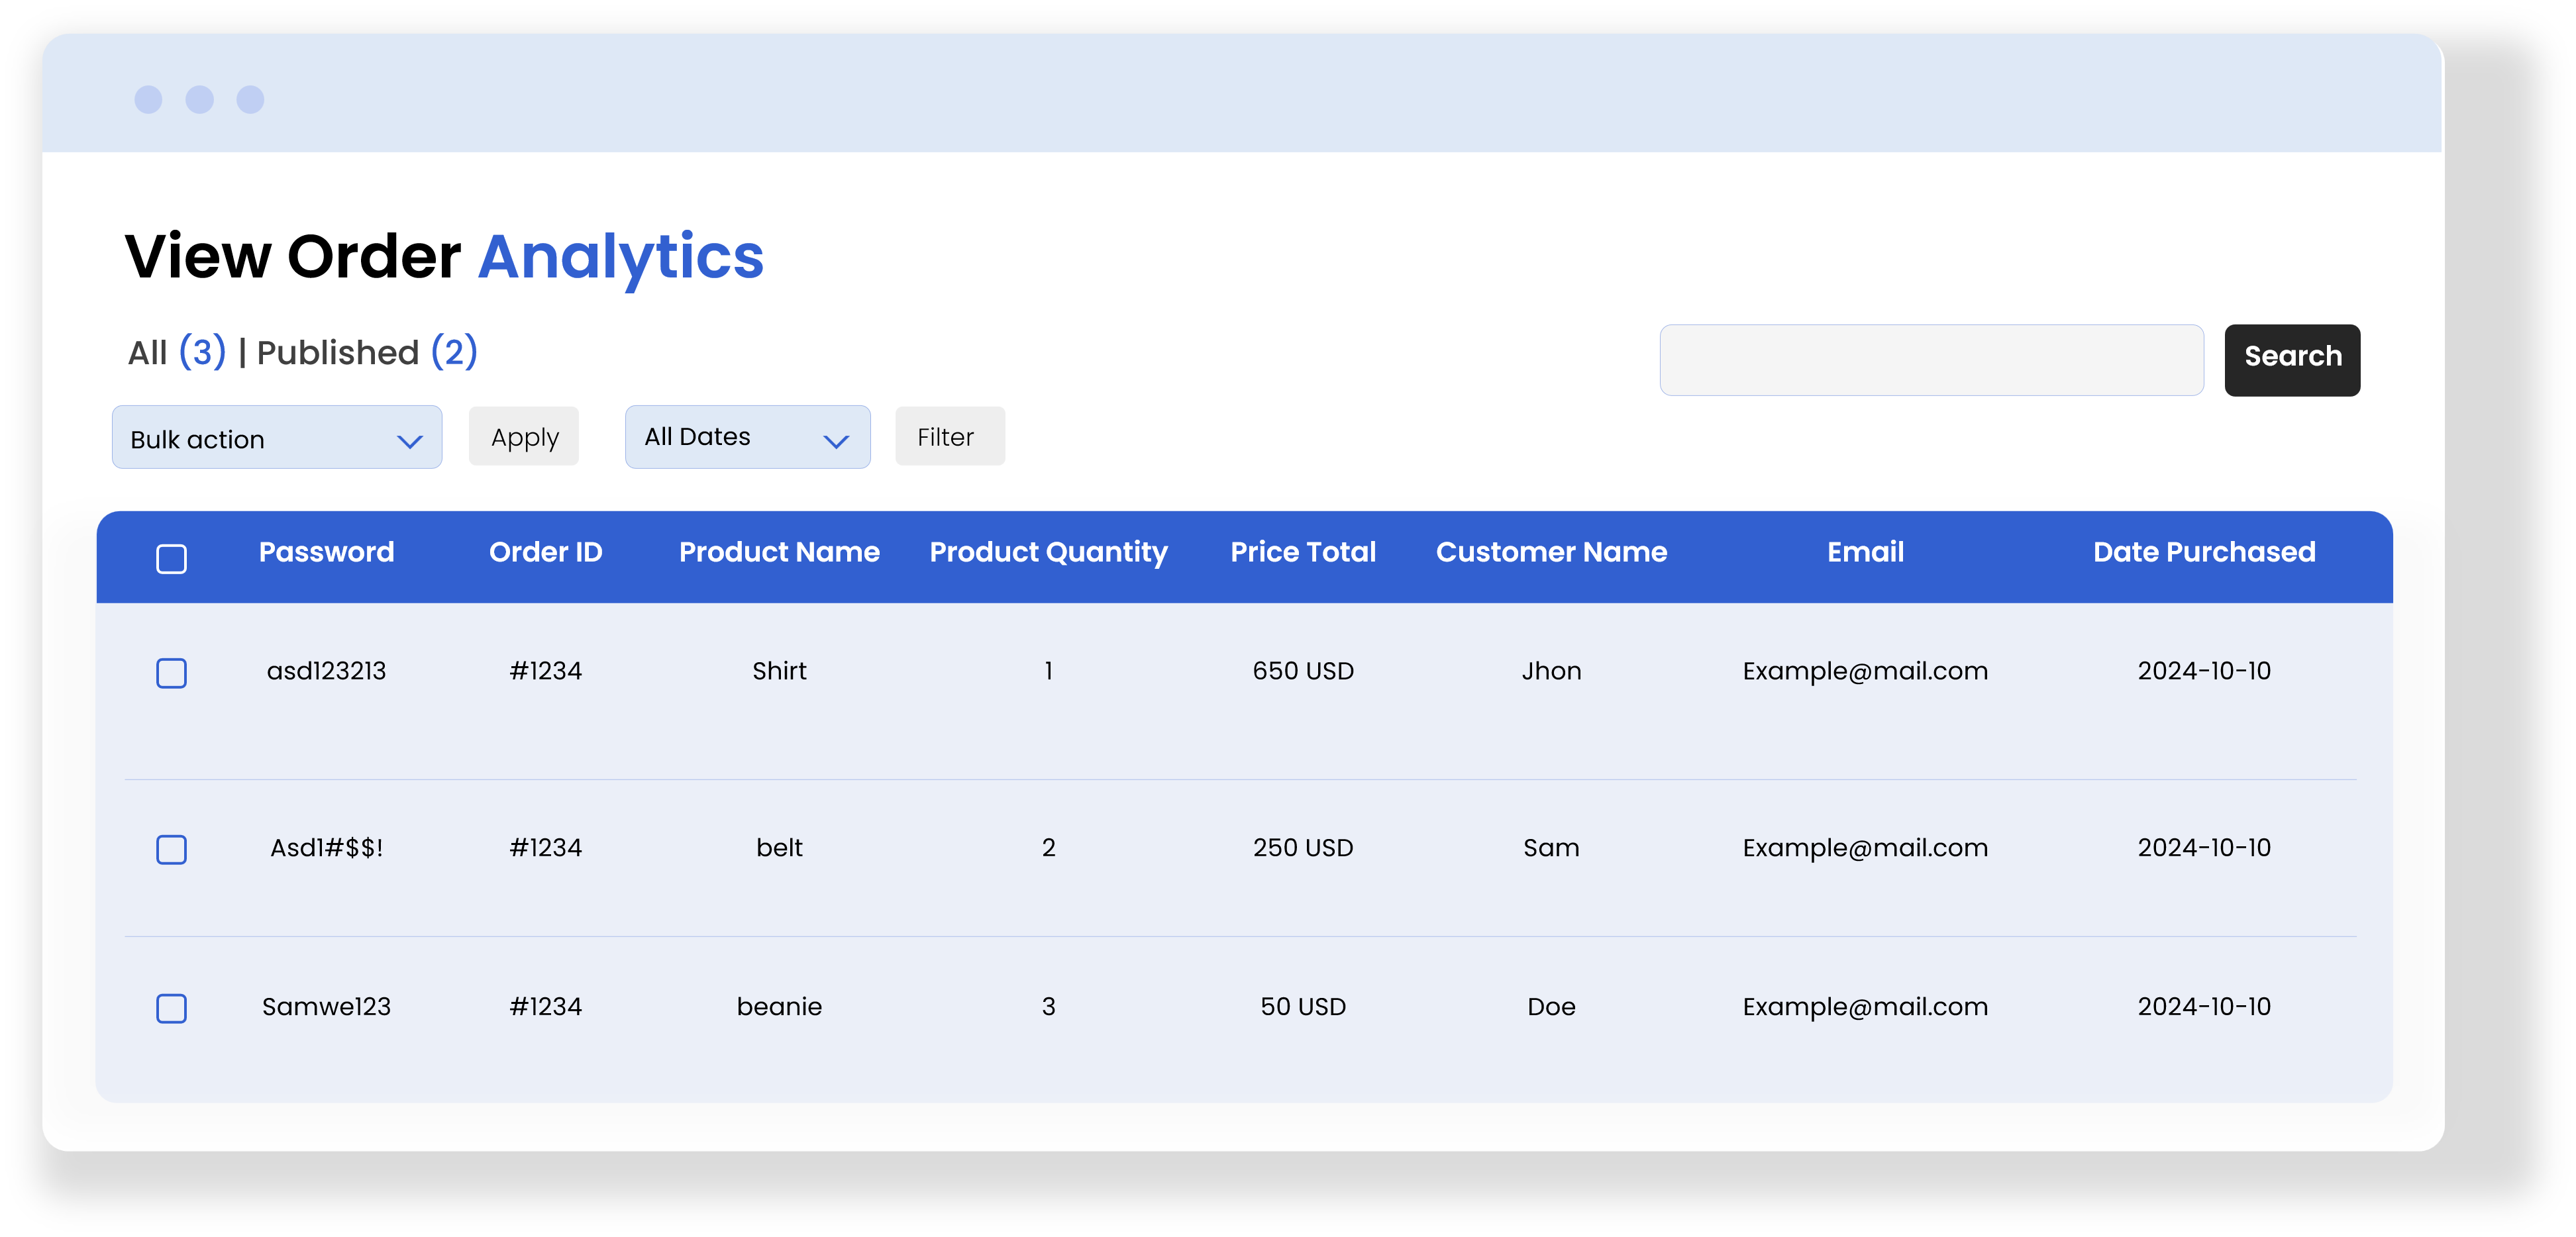Select the belt order row checkbox

(171, 850)
